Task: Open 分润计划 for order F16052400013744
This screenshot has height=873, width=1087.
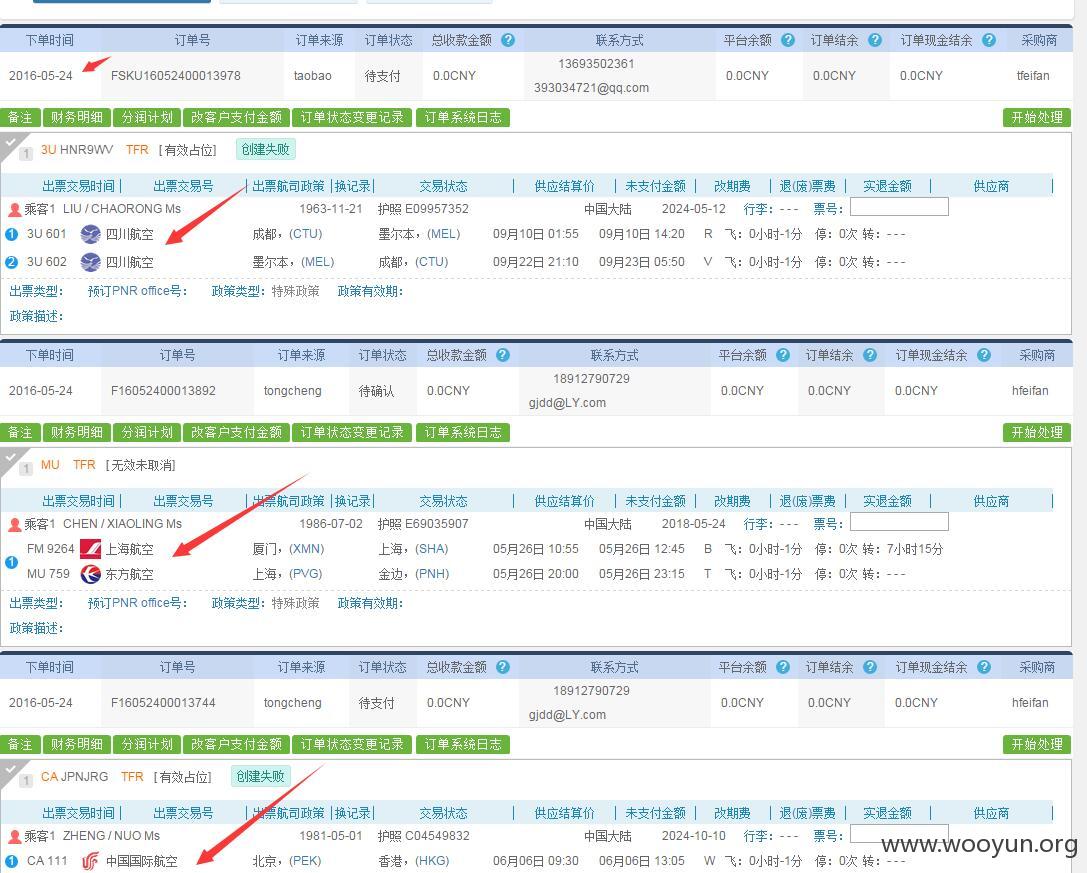Action: coord(147,744)
